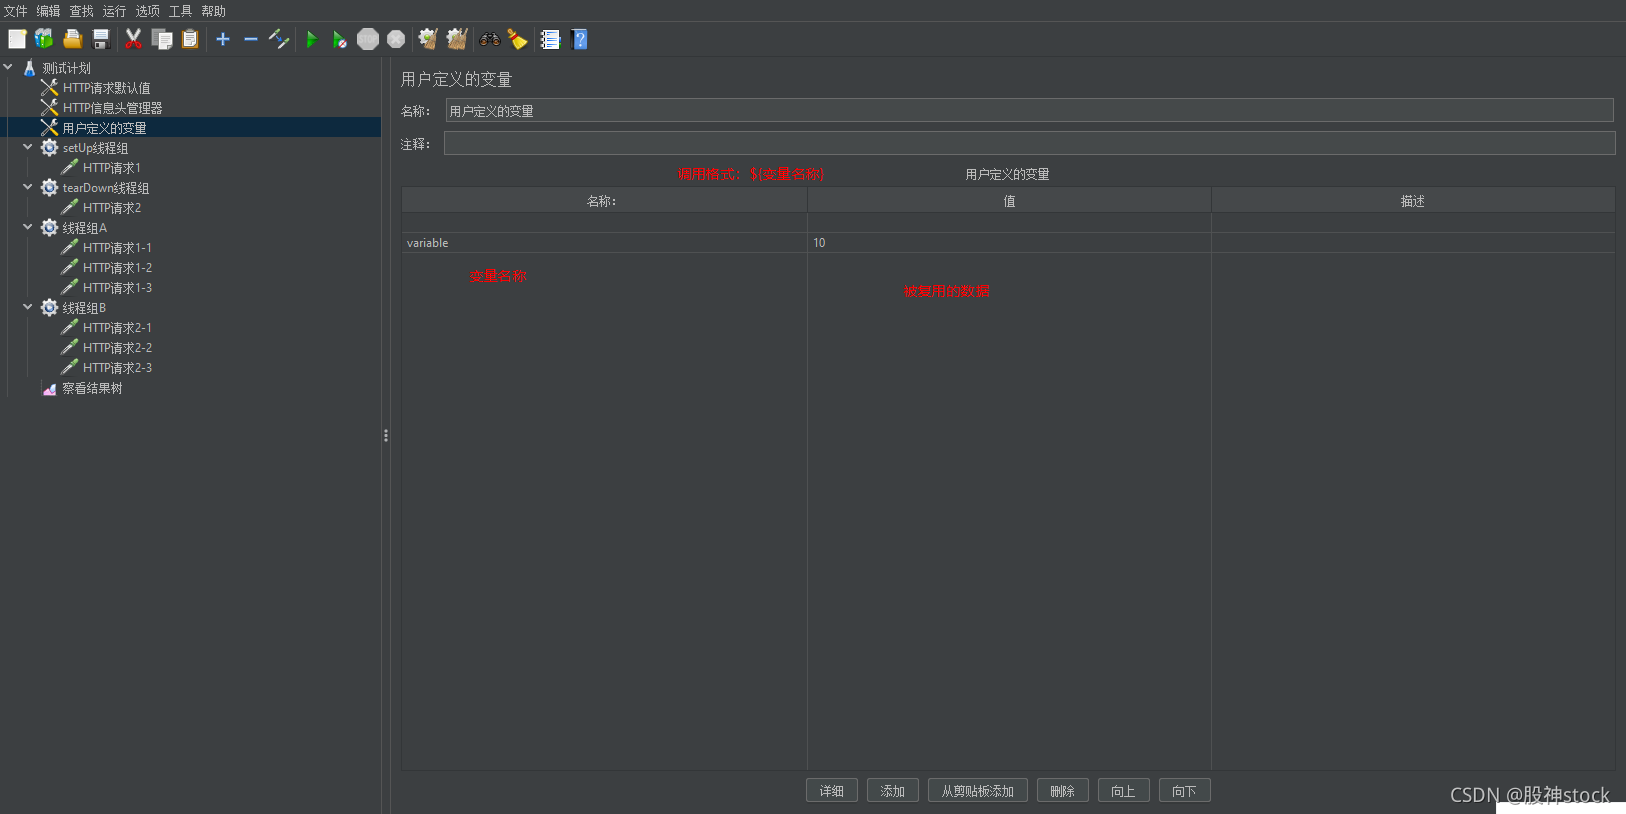Screen dimensions: 1626x814
Task: Click the 名称 input field
Action: tap(1029, 111)
